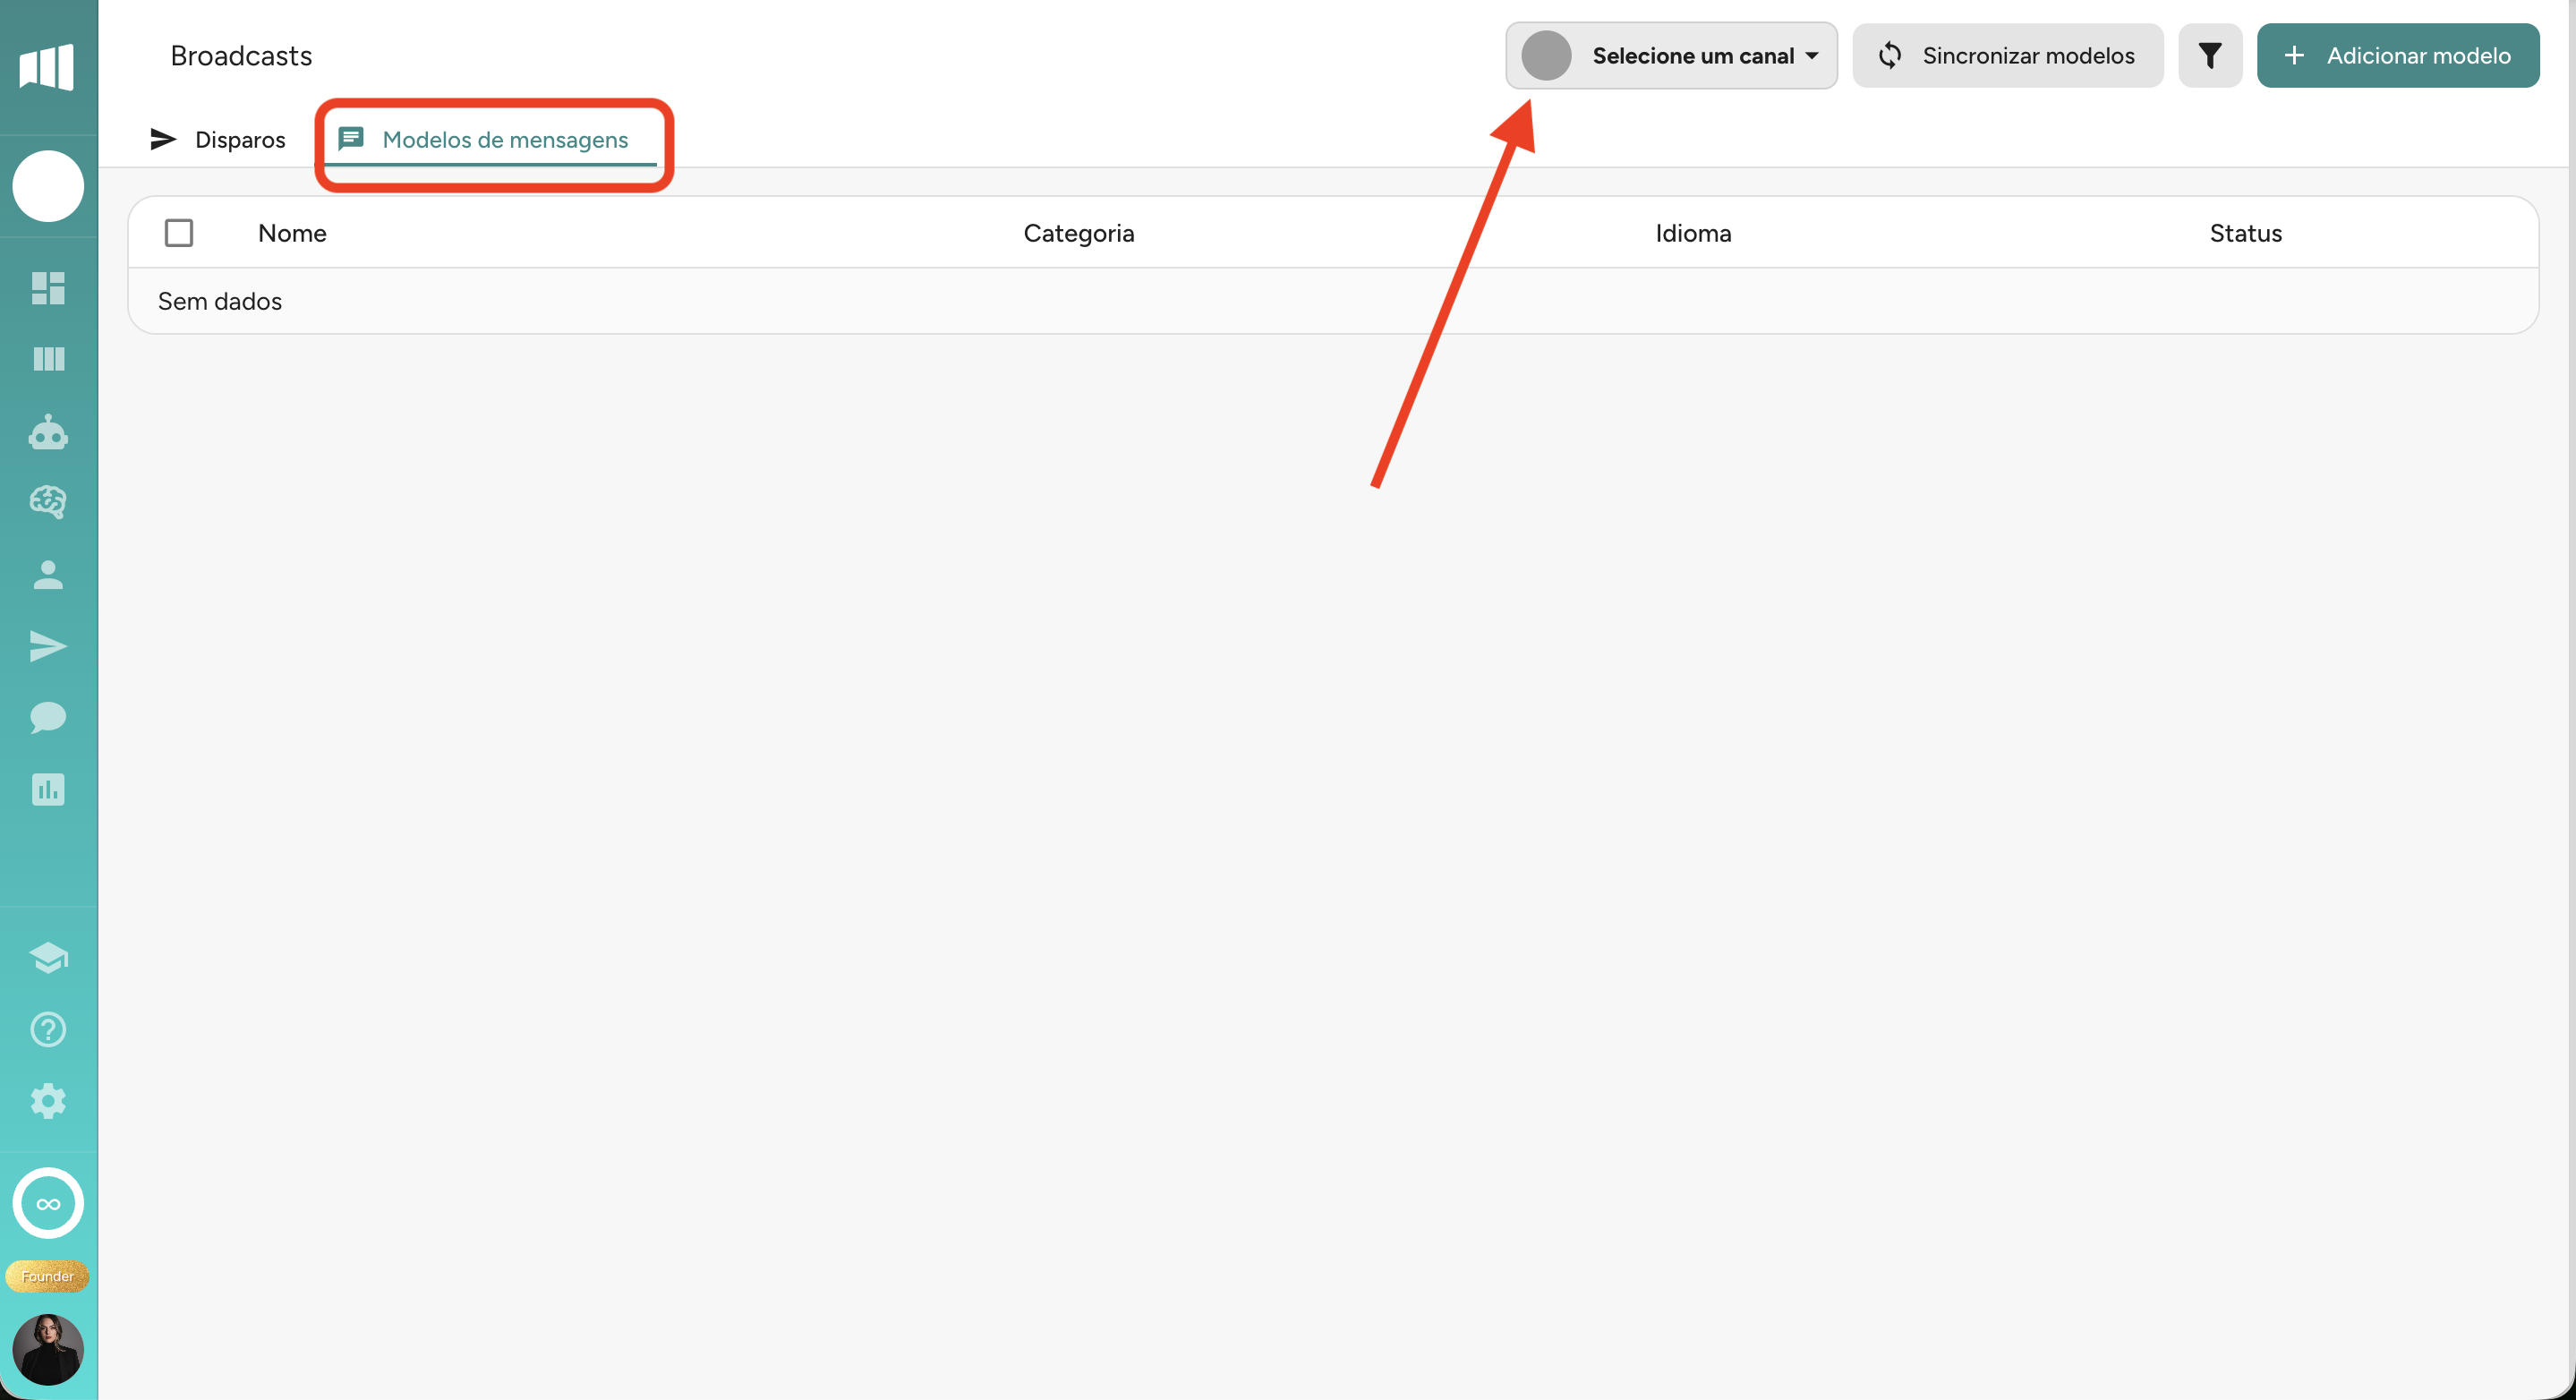The width and height of the screenshot is (2576, 1400).
Task: Click the kanban columns icon in sidebar
Action: [x=48, y=359]
